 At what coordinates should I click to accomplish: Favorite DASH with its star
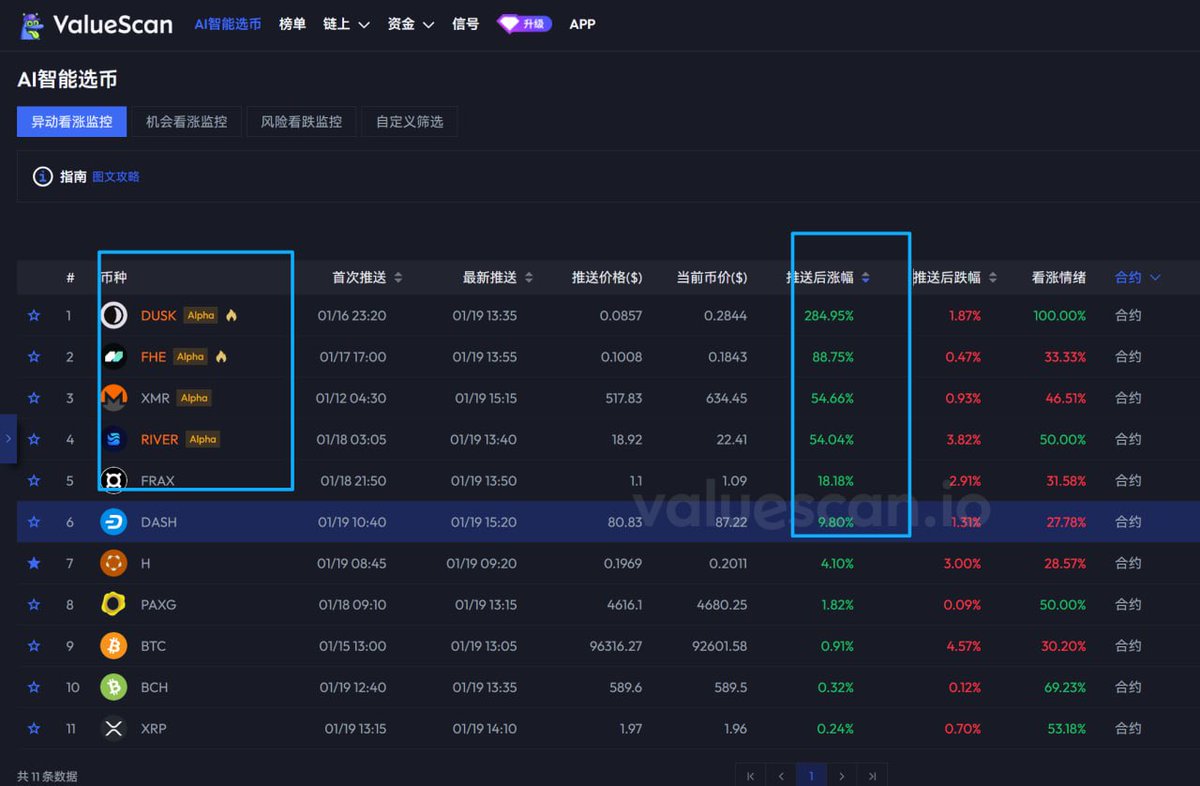coord(34,522)
